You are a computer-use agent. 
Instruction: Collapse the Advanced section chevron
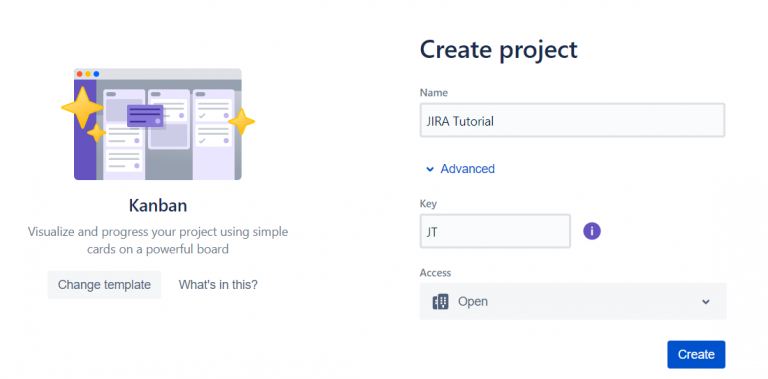430,169
